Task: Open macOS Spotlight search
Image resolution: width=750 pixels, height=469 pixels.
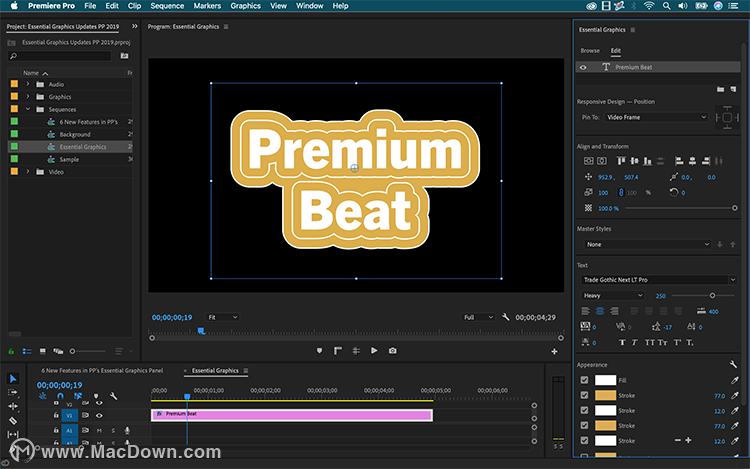Action: pyautogui.click(x=666, y=6)
